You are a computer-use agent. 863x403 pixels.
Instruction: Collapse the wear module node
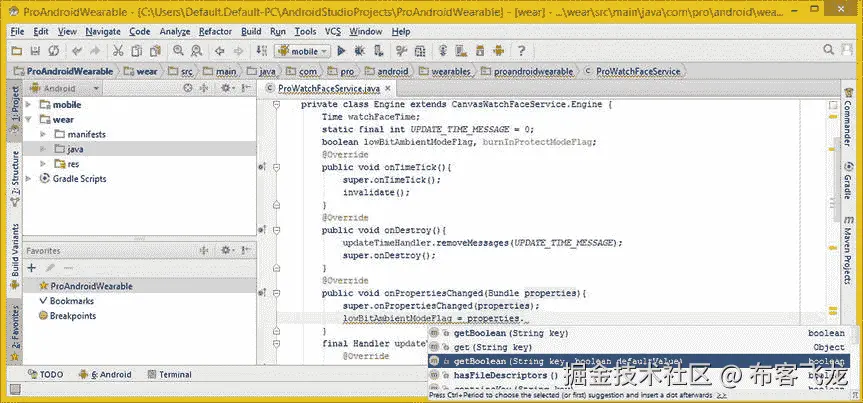click(x=29, y=119)
